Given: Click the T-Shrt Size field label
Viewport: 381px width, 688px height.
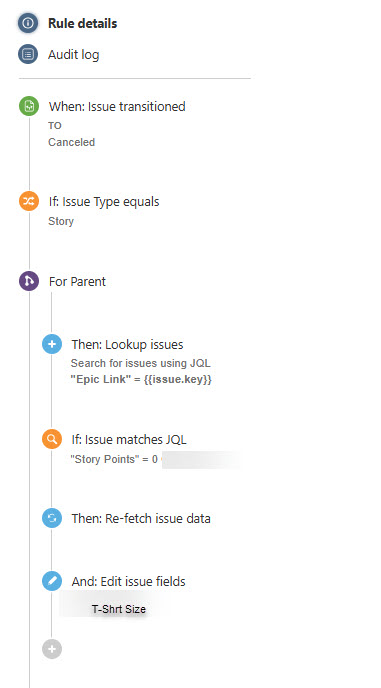Looking at the screenshot, I should 119,609.
